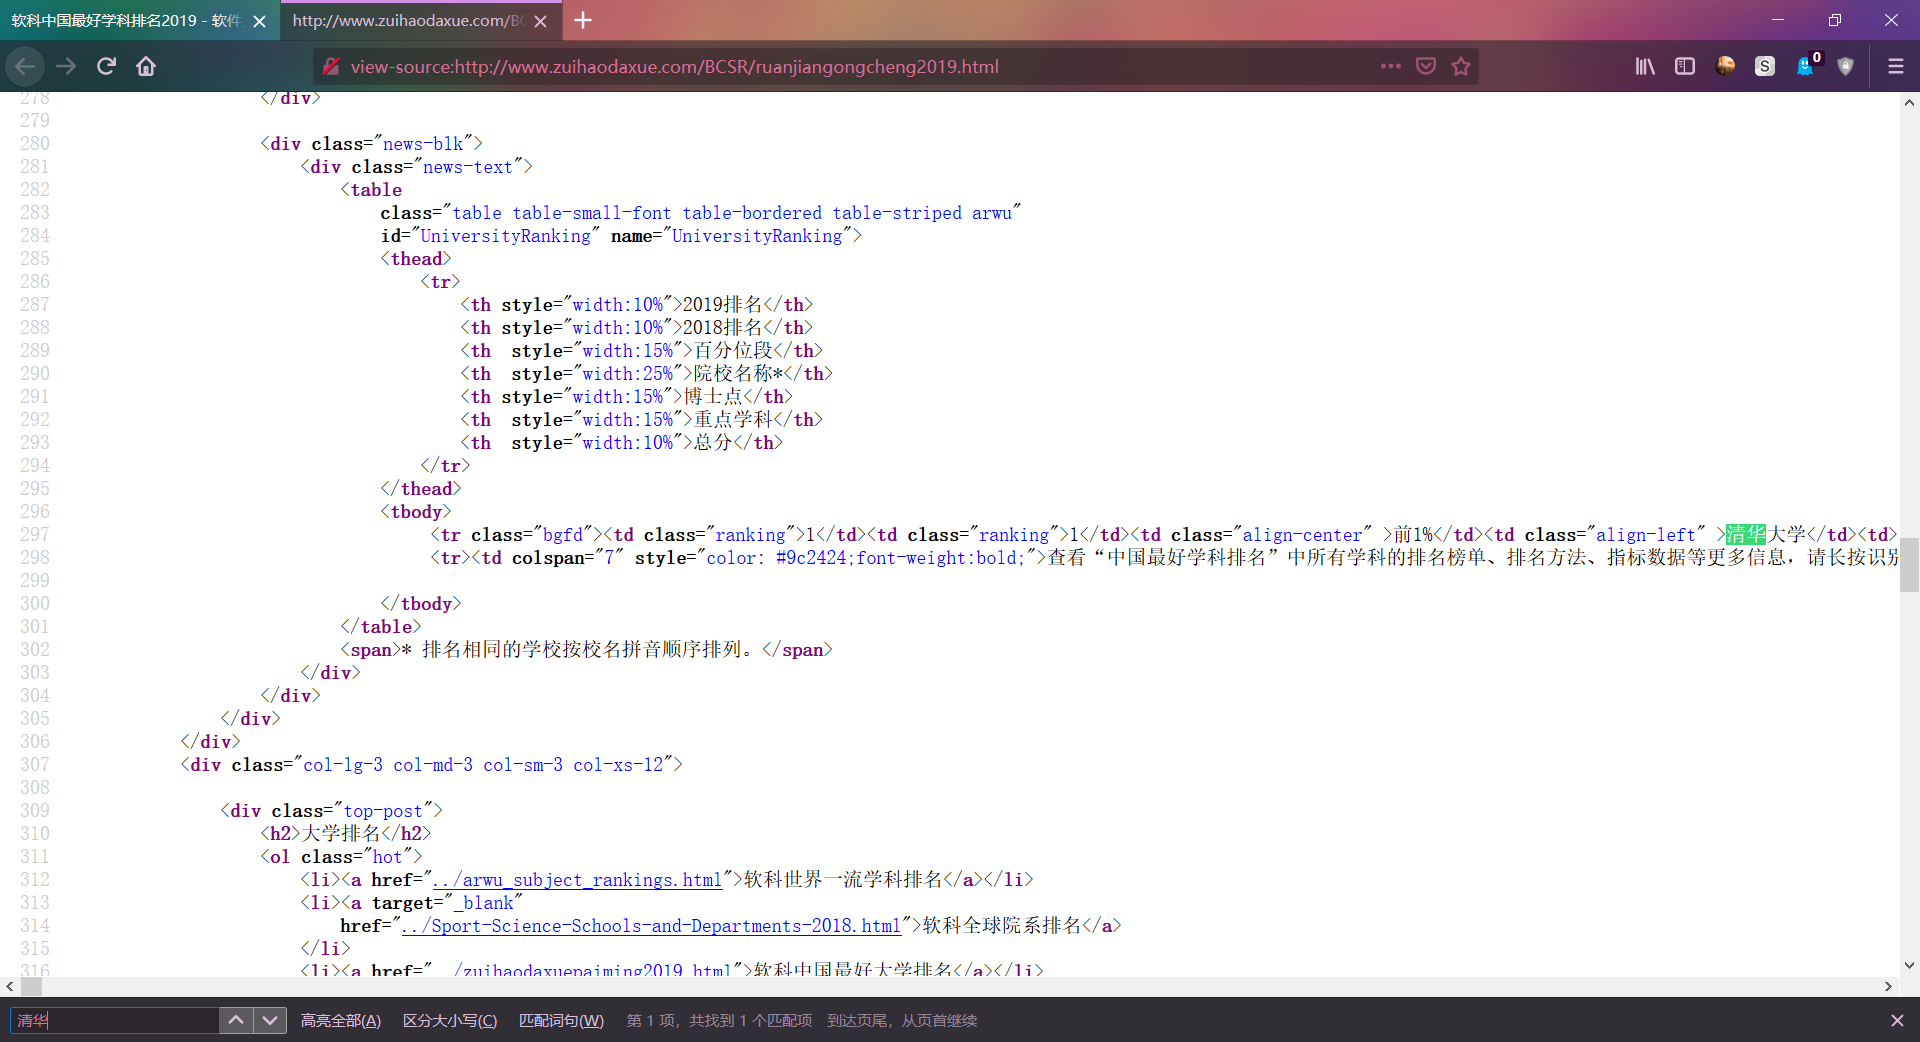Click line number 297
This screenshot has width=1920, height=1042.
[x=35, y=535]
